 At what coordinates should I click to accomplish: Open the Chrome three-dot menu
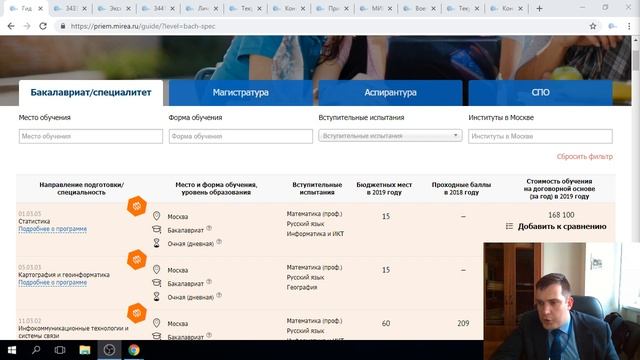point(629,26)
